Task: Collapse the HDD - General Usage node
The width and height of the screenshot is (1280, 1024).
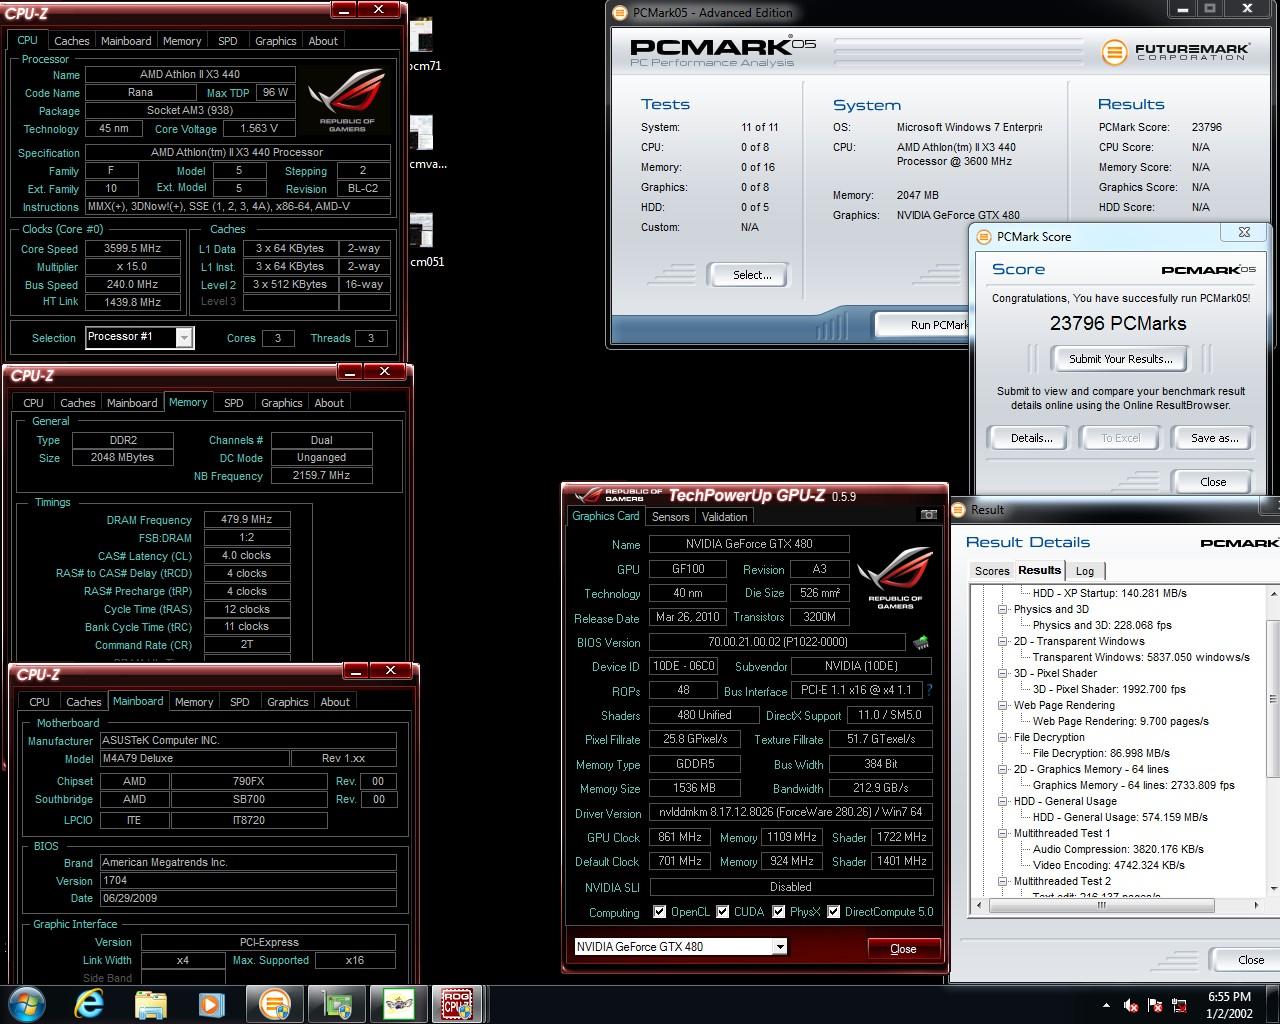Action: 1003,801
